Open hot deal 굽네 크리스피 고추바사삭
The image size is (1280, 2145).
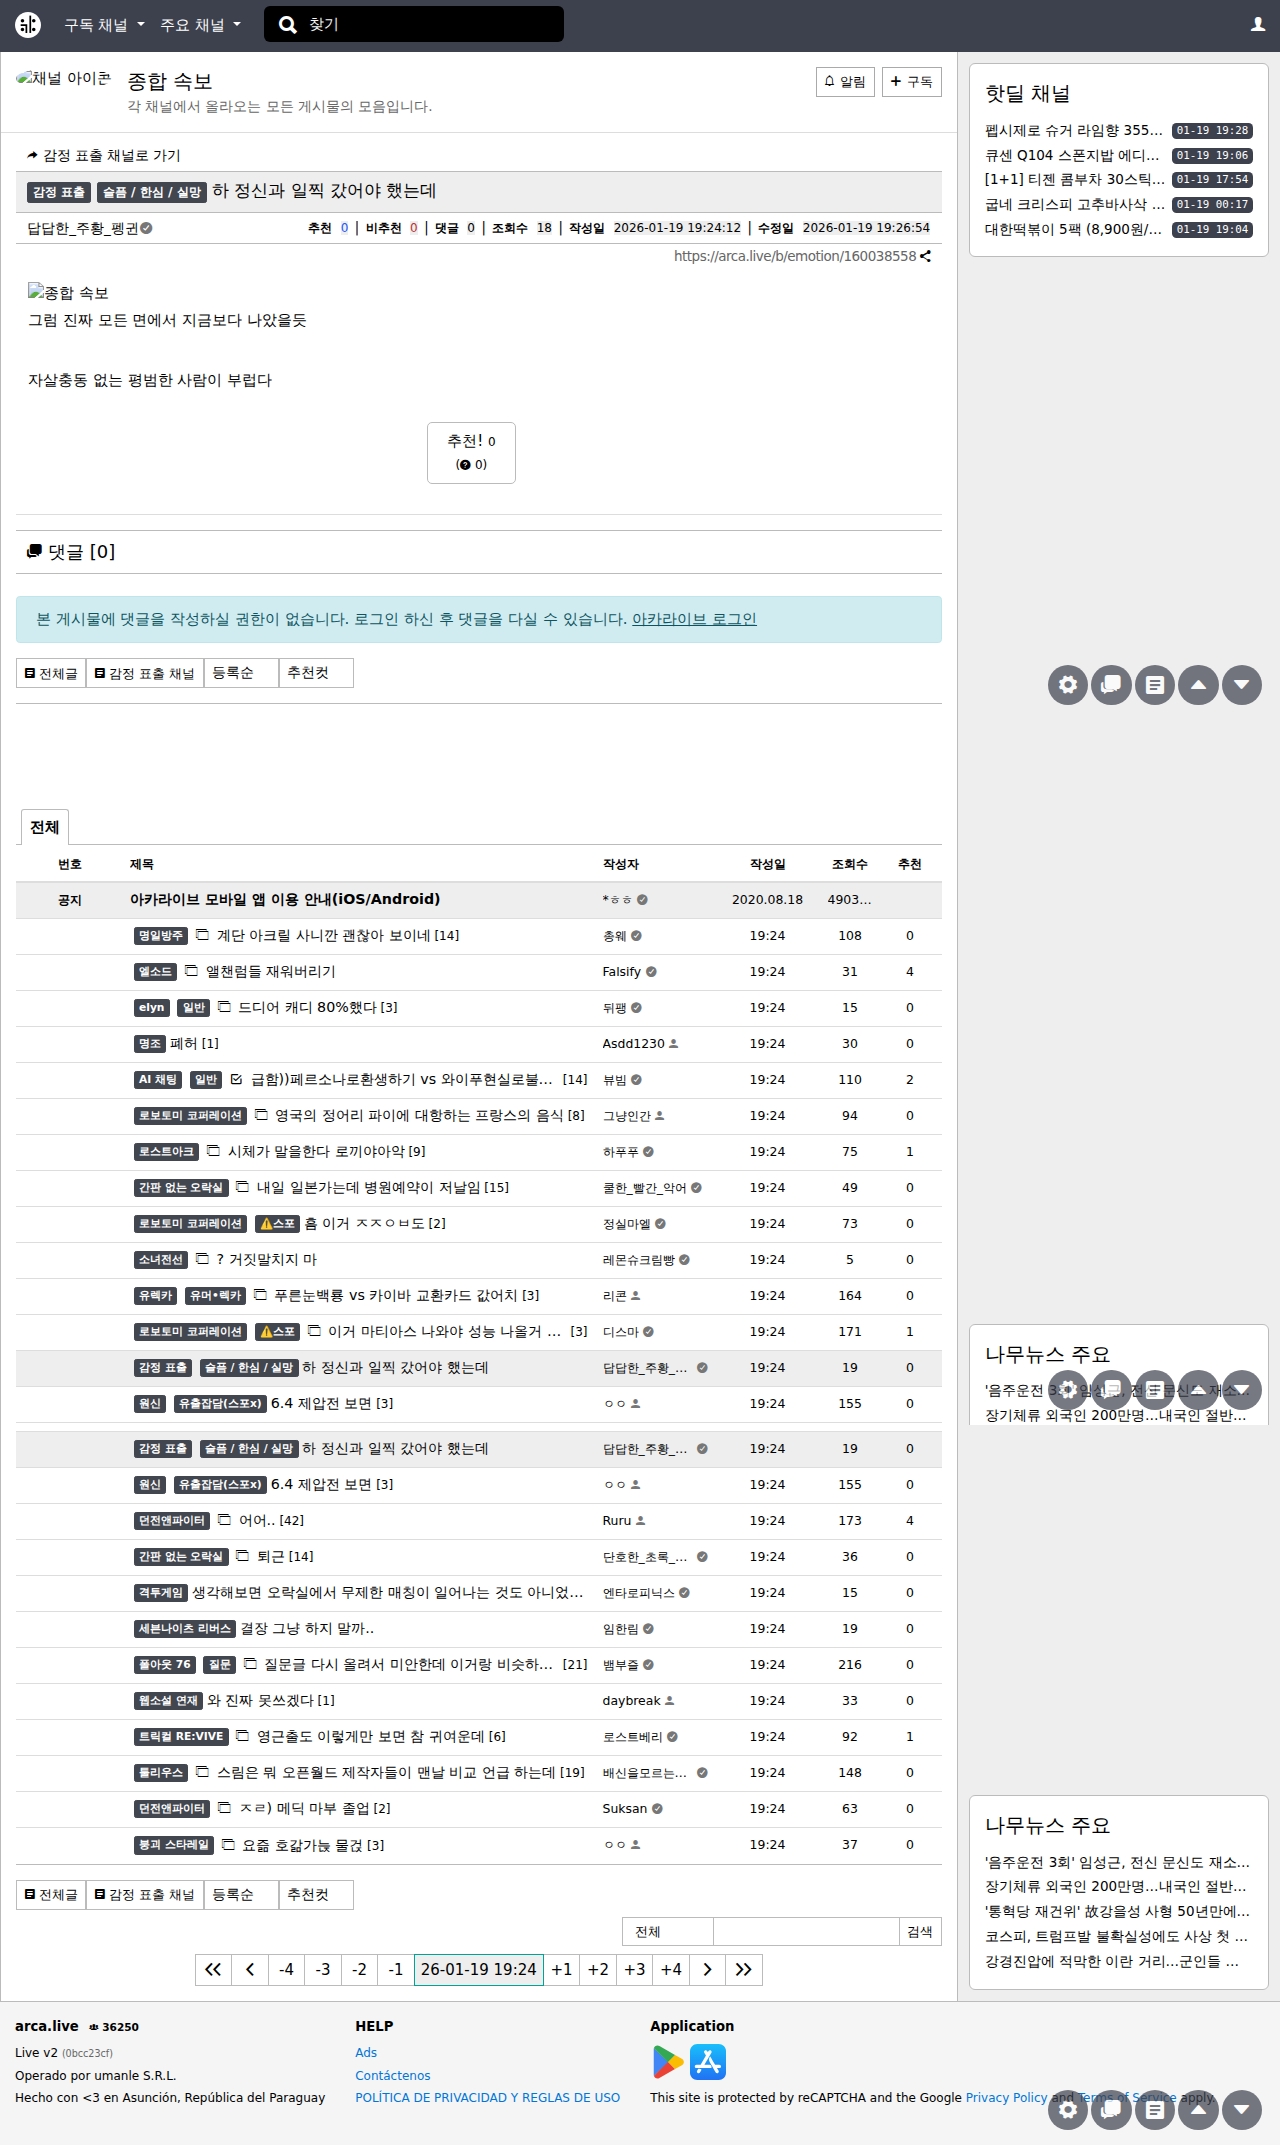tap(1073, 204)
